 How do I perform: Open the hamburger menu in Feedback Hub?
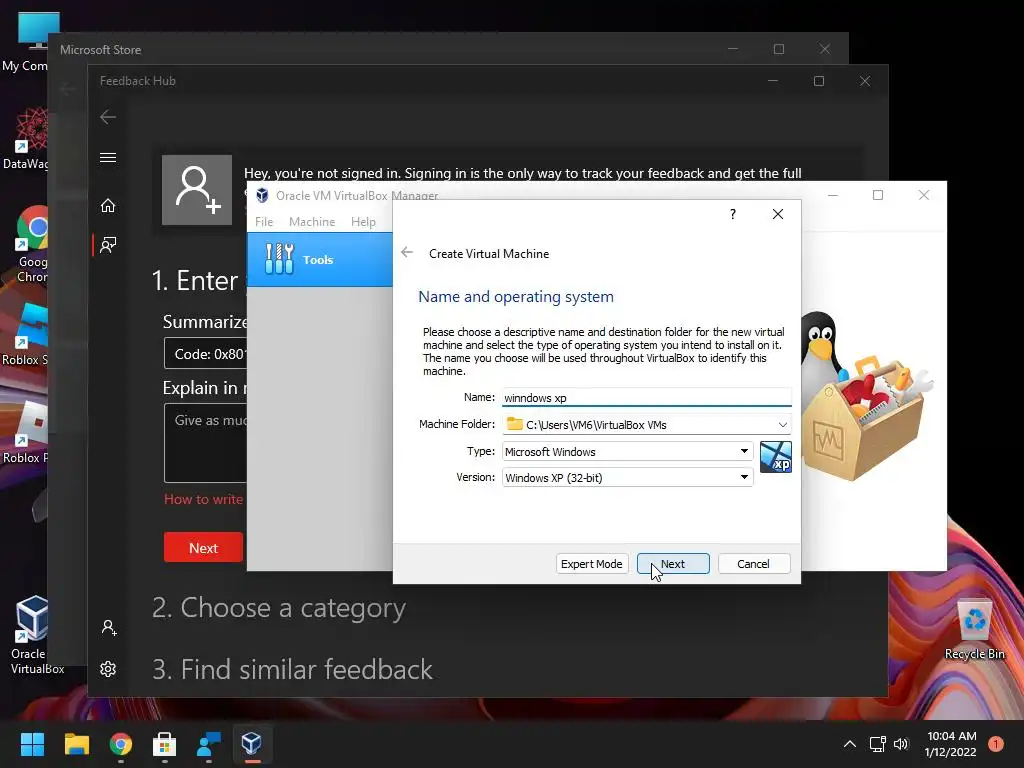(x=108, y=157)
